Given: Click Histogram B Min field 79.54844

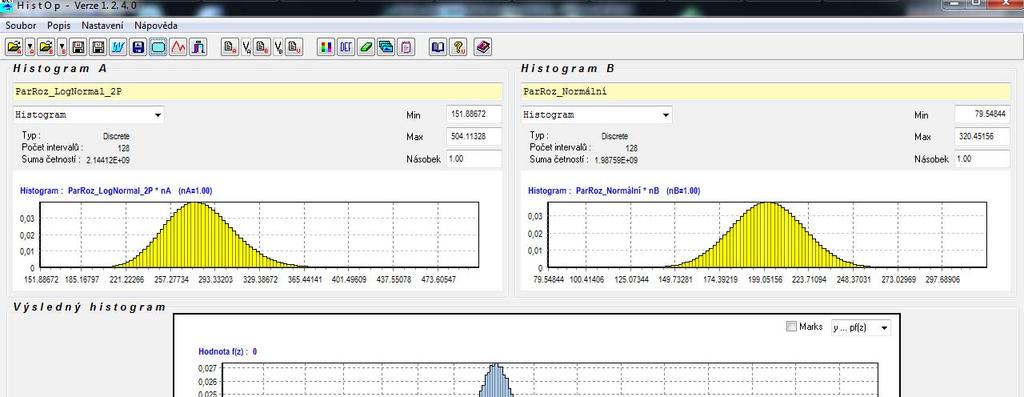Looking at the screenshot, I should [x=982, y=114].
